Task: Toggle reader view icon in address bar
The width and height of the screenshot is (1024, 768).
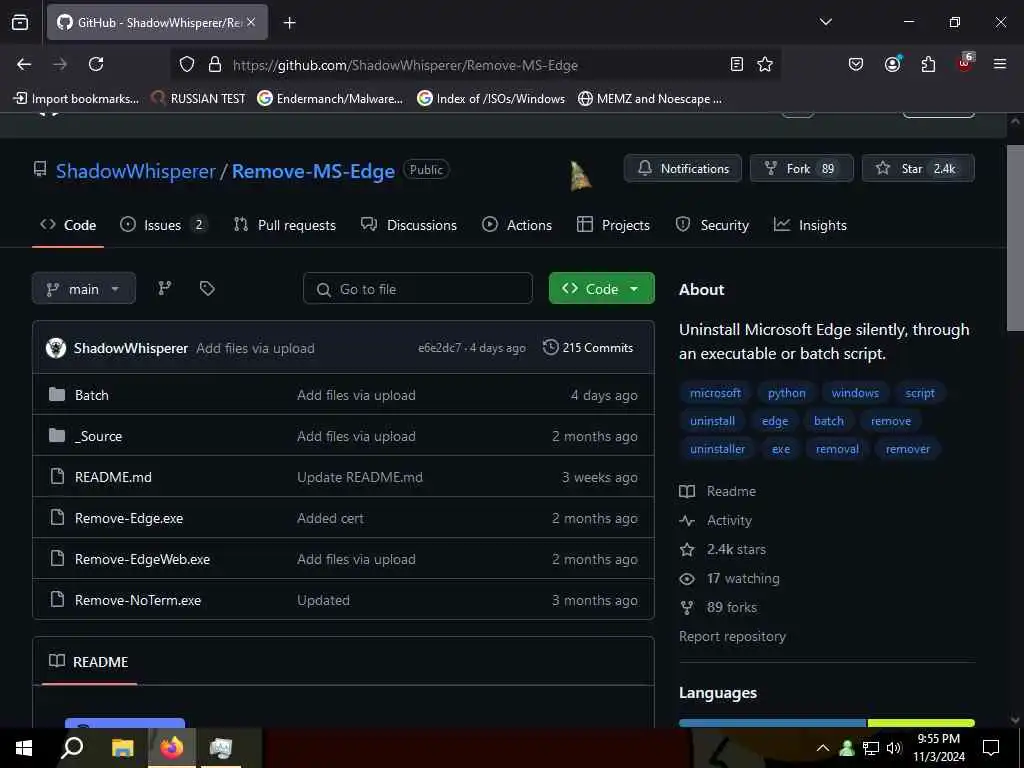Action: 737,64
